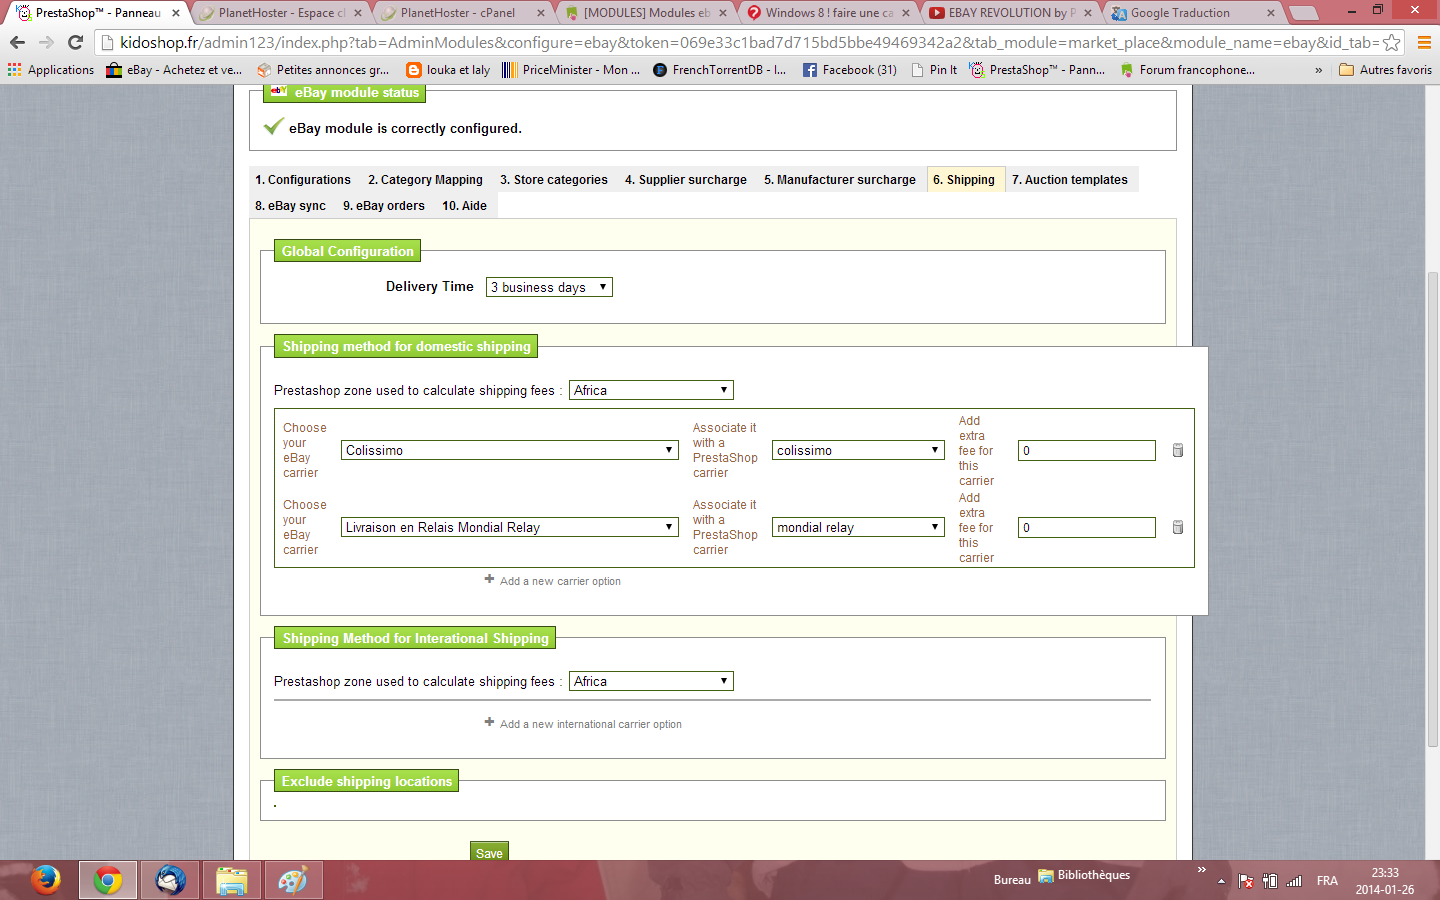Open the Applications bookmarks shortcut
This screenshot has height=900, width=1440.
(x=51, y=70)
